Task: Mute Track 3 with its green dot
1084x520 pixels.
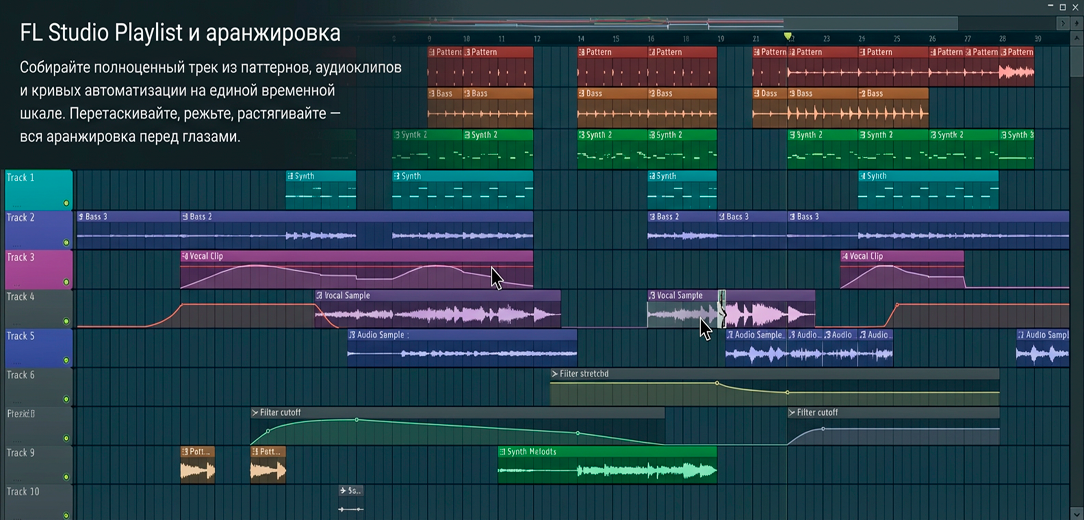Action: 66,282
